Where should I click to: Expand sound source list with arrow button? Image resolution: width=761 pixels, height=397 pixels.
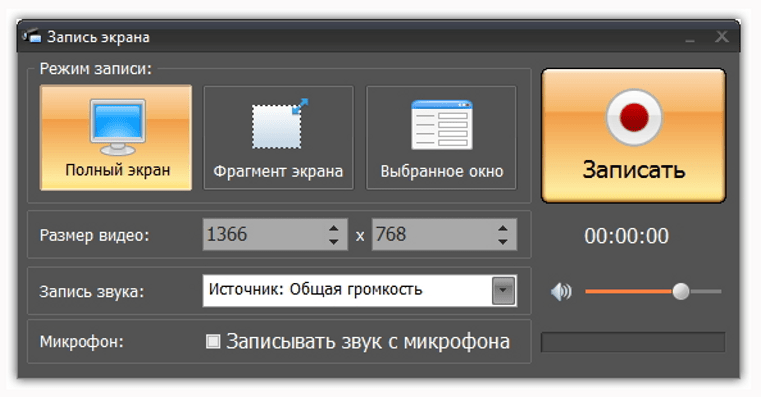503,291
